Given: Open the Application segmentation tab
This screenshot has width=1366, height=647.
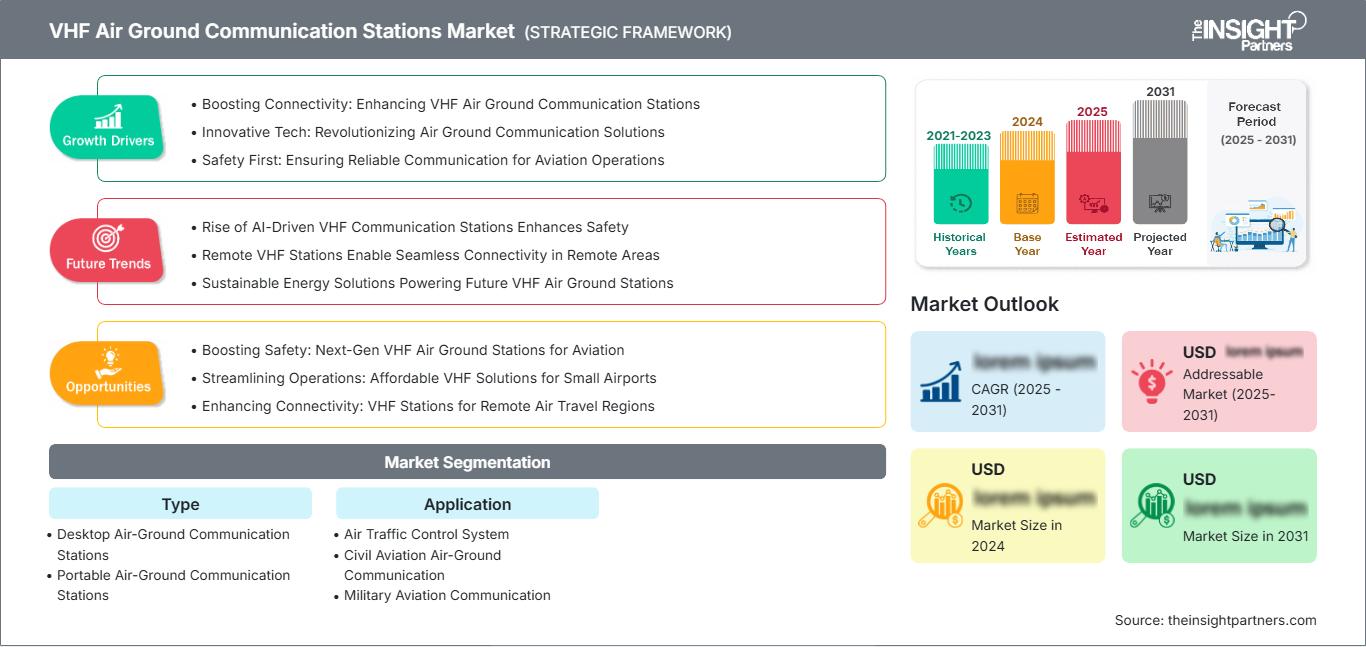Looking at the screenshot, I should click(467, 504).
